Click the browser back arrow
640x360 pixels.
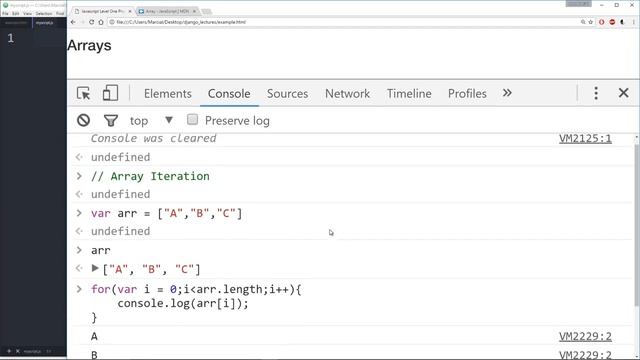click(x=73, y=22)
